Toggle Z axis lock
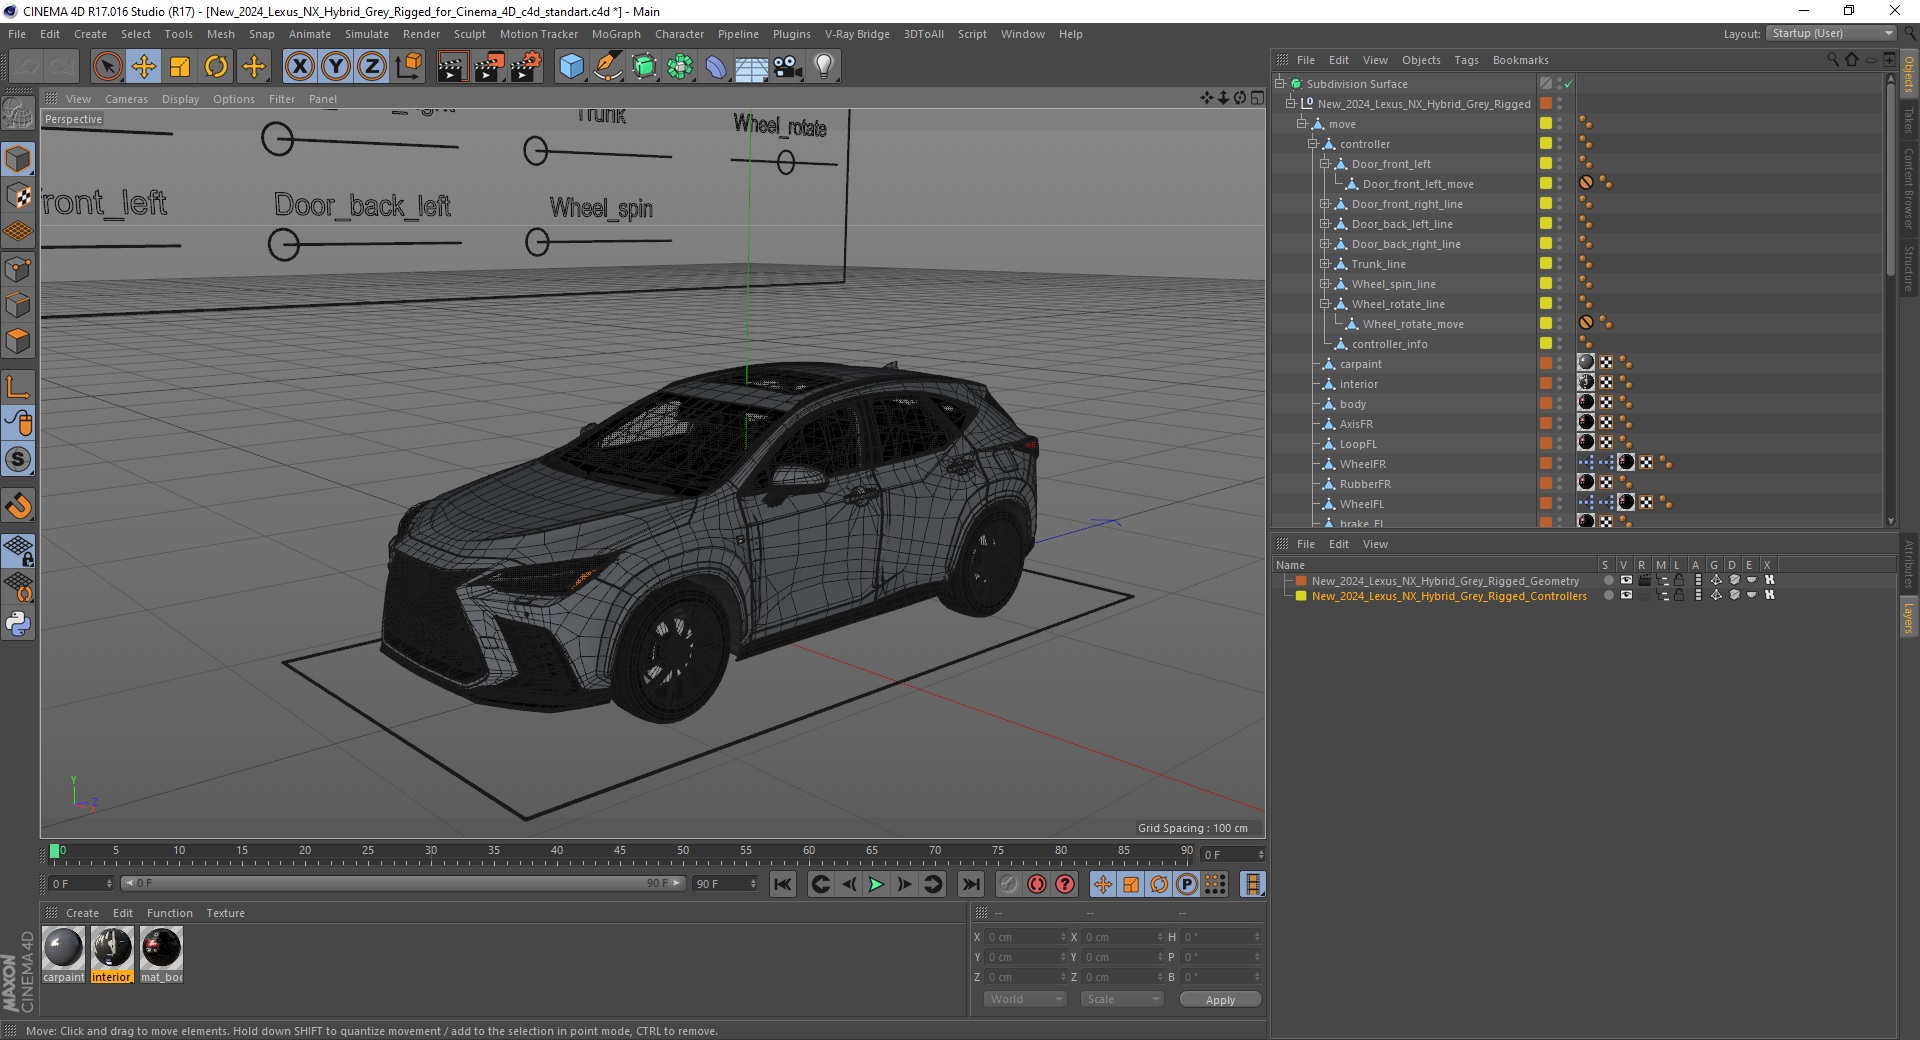Screen dimensions: 1920x1040 tap(372, 67)
